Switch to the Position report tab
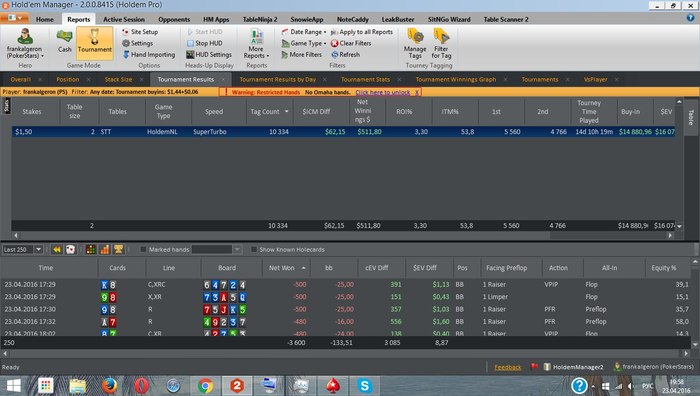 point(67,79)
